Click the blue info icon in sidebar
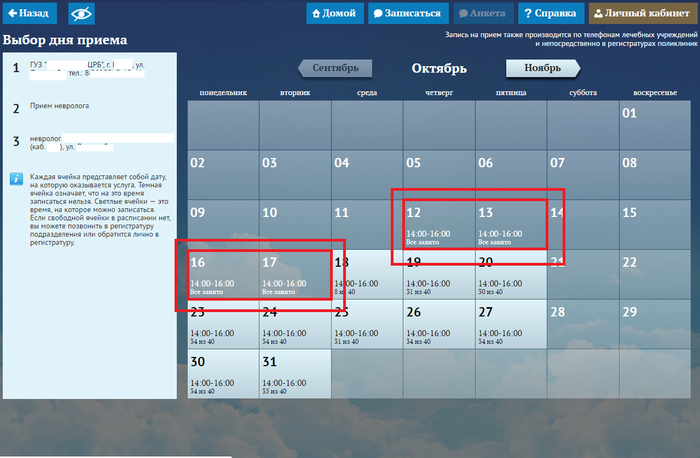Viewport: 700px width, 458px height. pos(16,179)
